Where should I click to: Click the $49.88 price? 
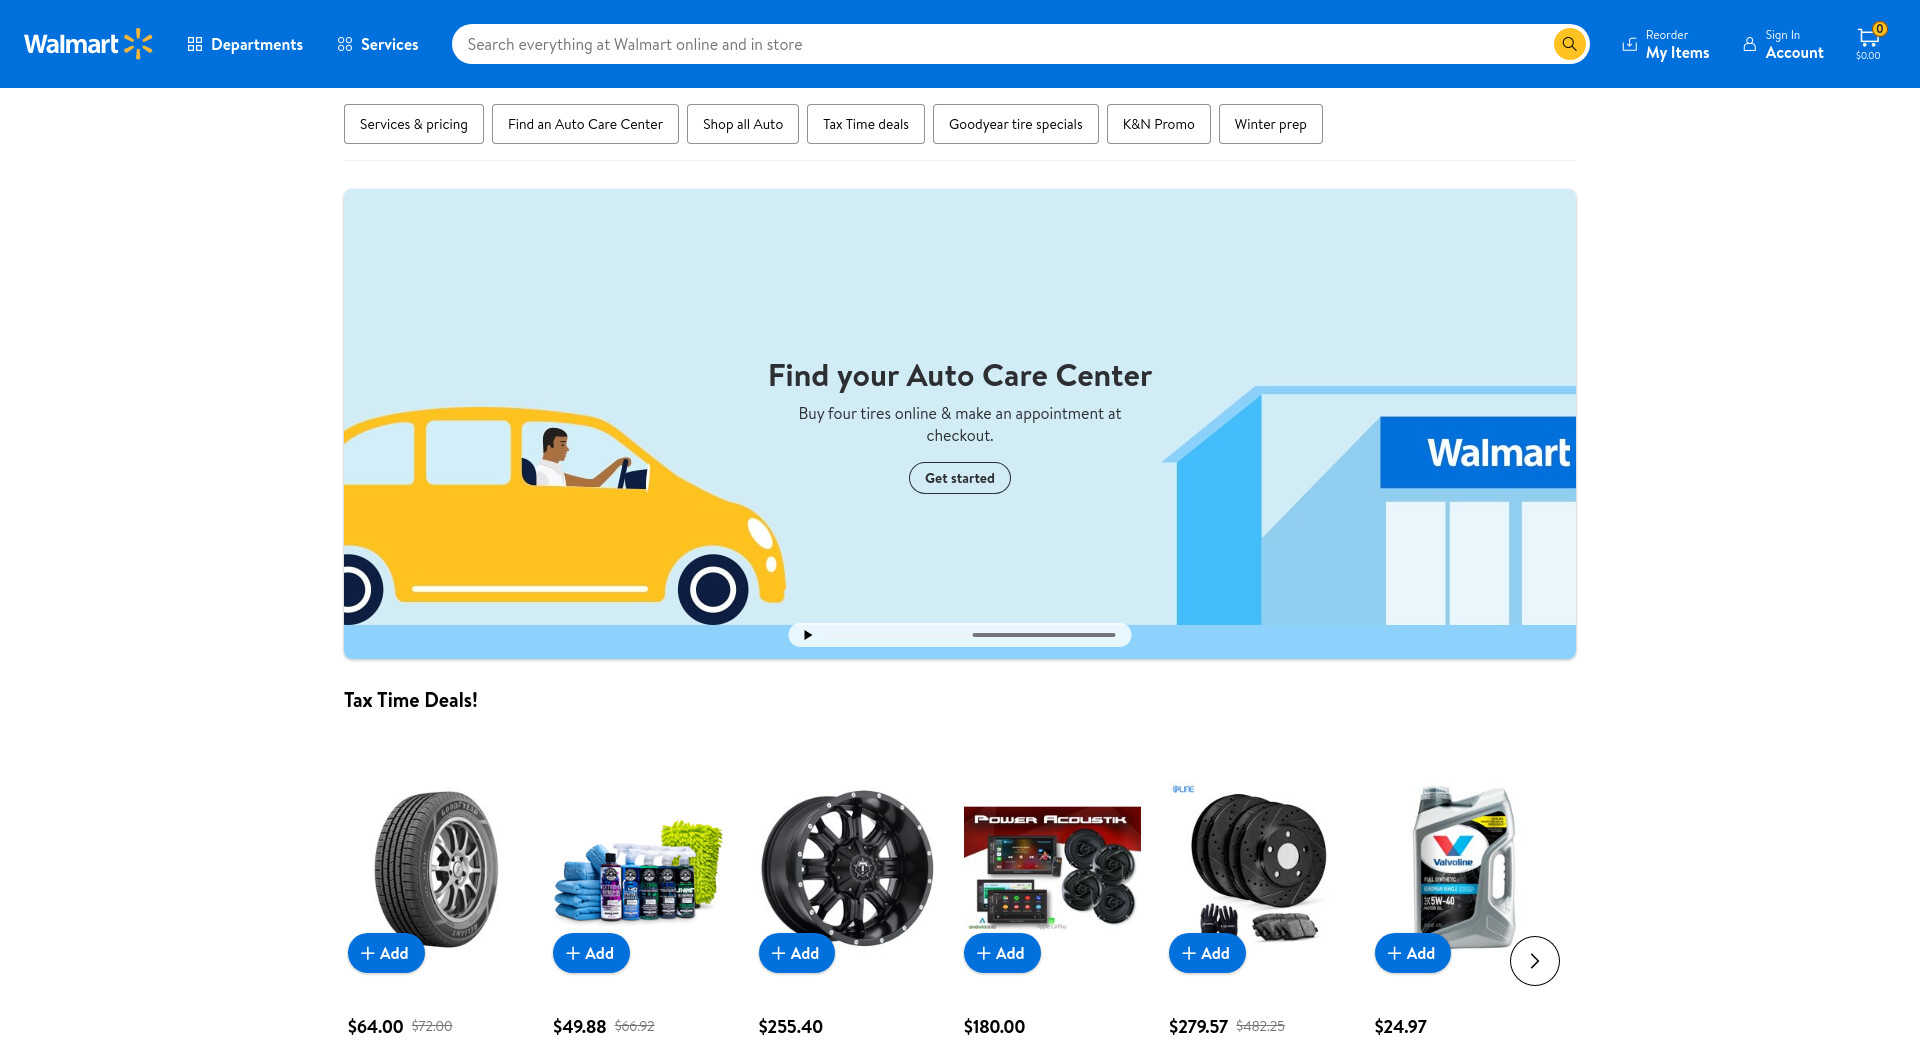(580, 1026)
